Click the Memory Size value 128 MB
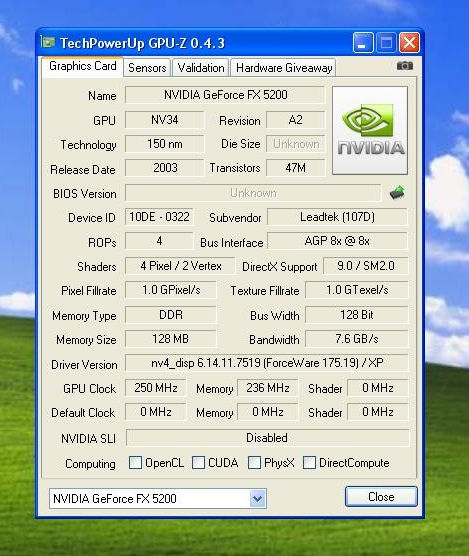The image size is (469, 556). 171,339
